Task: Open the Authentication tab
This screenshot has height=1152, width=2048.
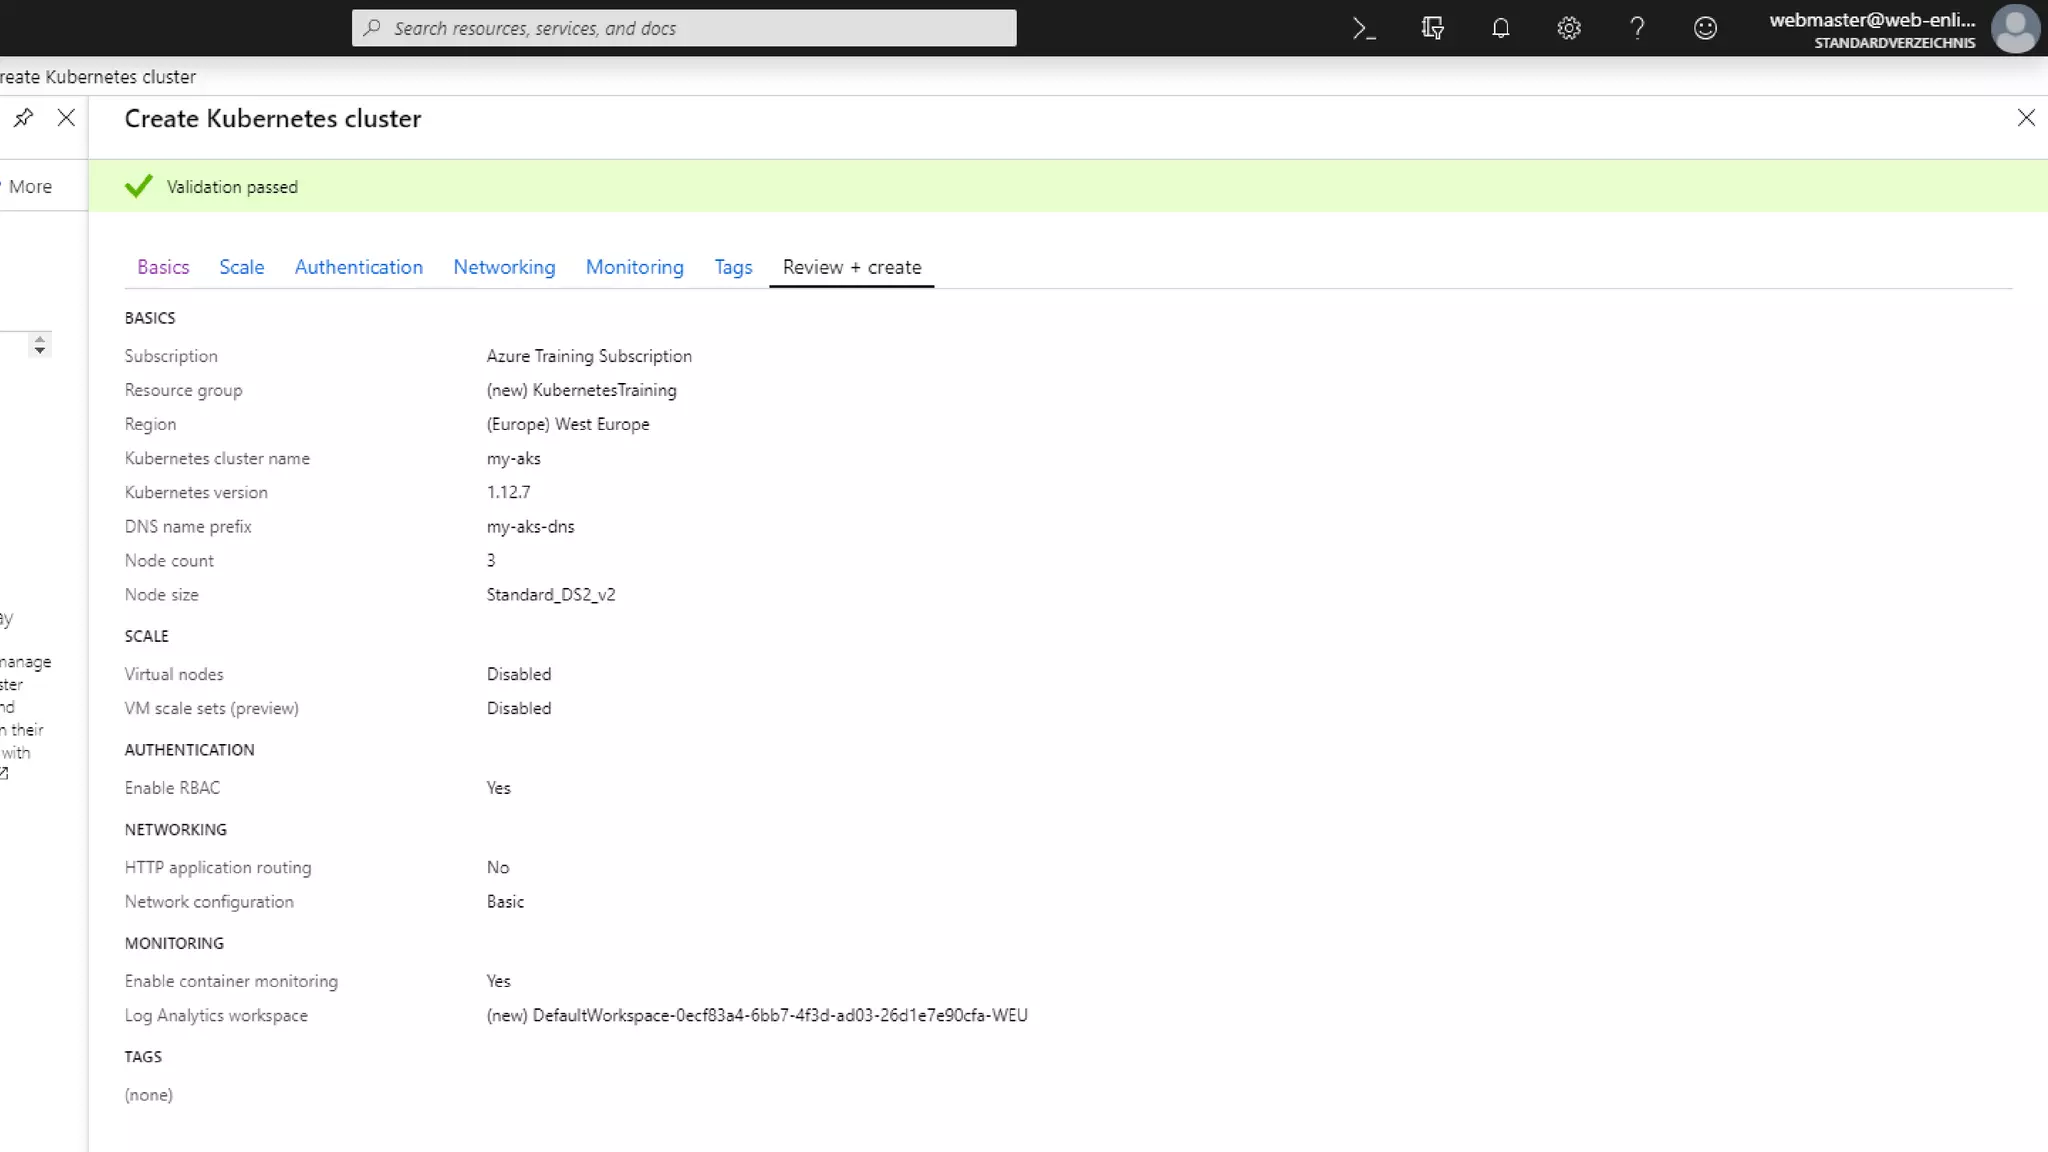Action: [358, 267]
